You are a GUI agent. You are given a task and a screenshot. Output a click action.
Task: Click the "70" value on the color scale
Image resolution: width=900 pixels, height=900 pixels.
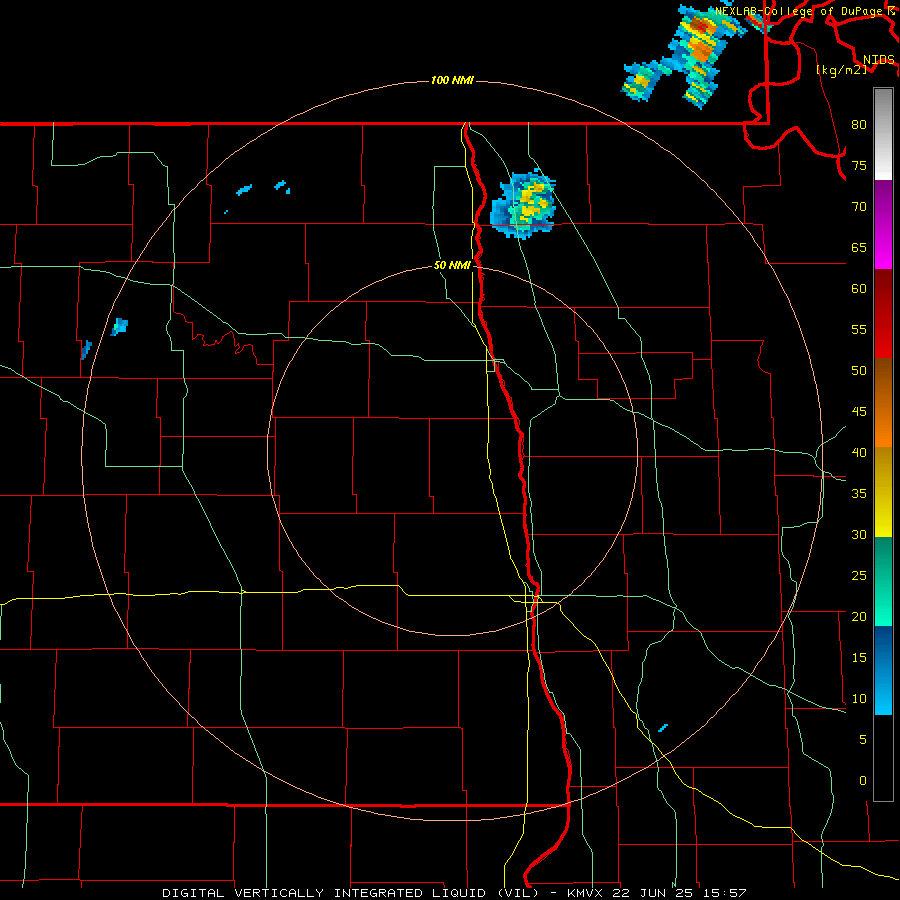coord(859,207)
